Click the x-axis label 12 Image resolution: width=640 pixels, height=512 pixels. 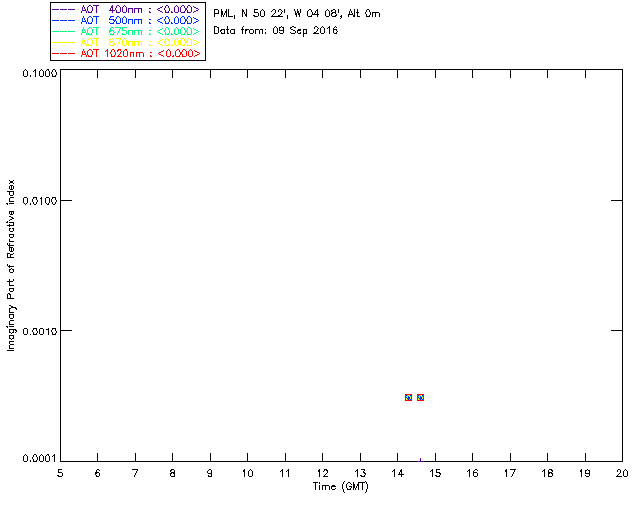point(322,473)
